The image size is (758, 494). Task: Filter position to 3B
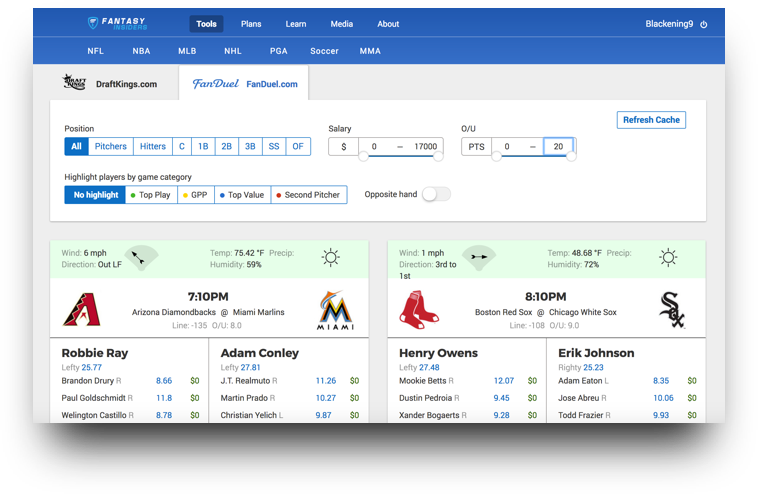coord(250,146)
